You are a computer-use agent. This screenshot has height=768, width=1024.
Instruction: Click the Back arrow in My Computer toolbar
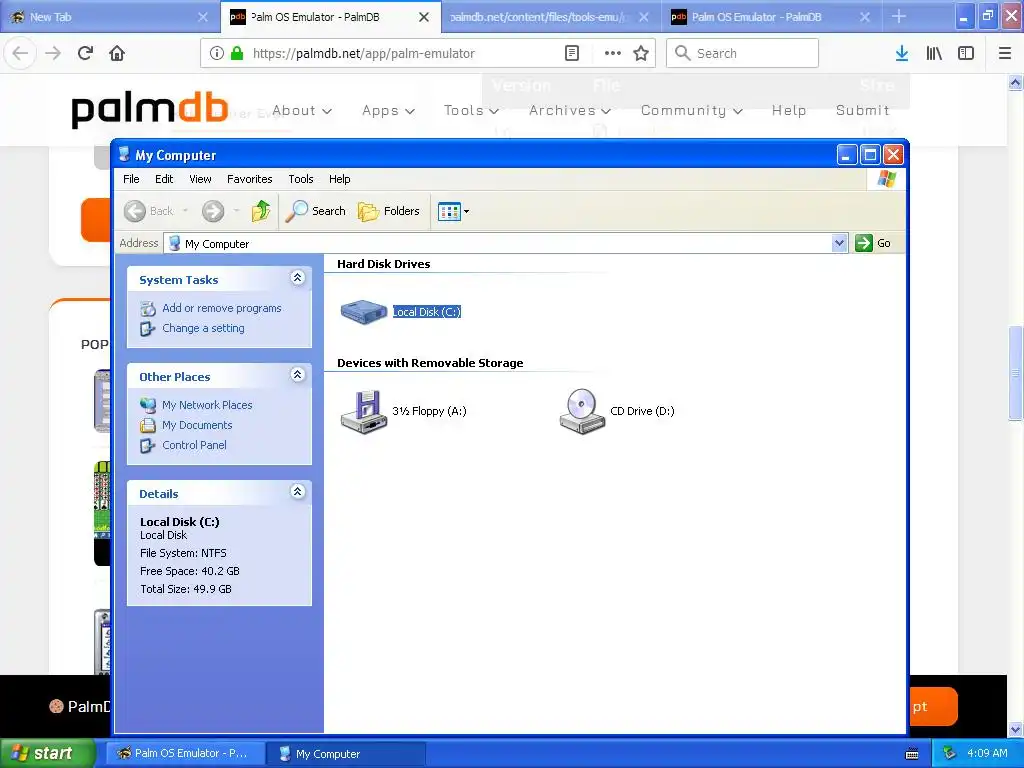pos(136,211)
